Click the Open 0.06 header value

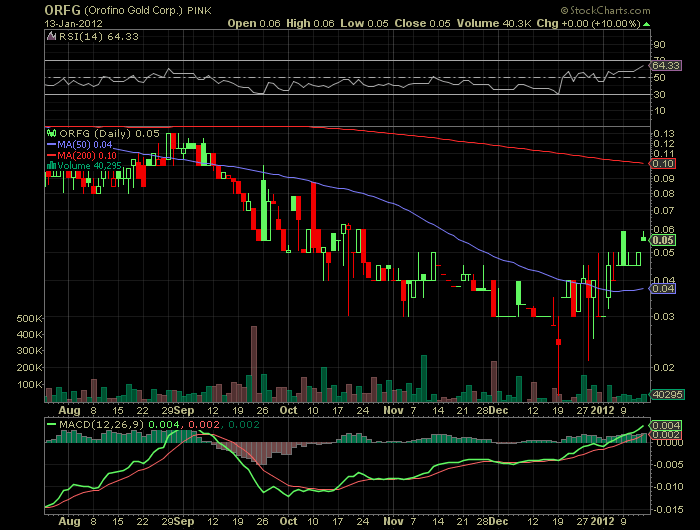click(x=254, y=24)
